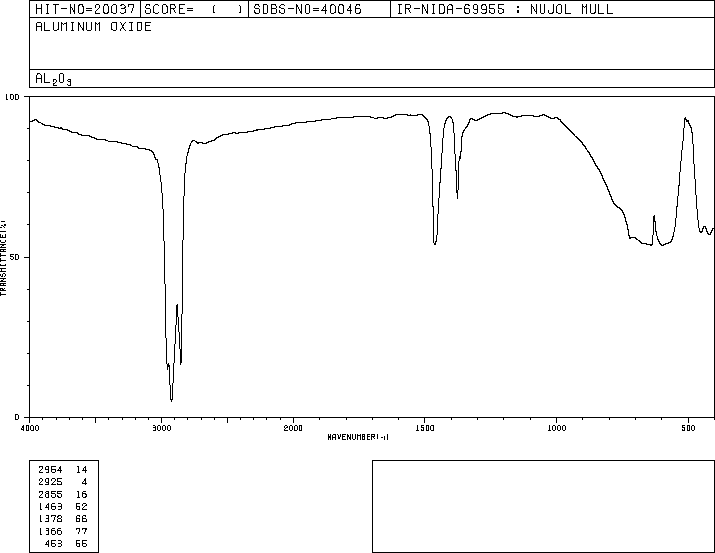
Task: Click the 1500 wavenumber axis label
Action: [x=425, y=428]
